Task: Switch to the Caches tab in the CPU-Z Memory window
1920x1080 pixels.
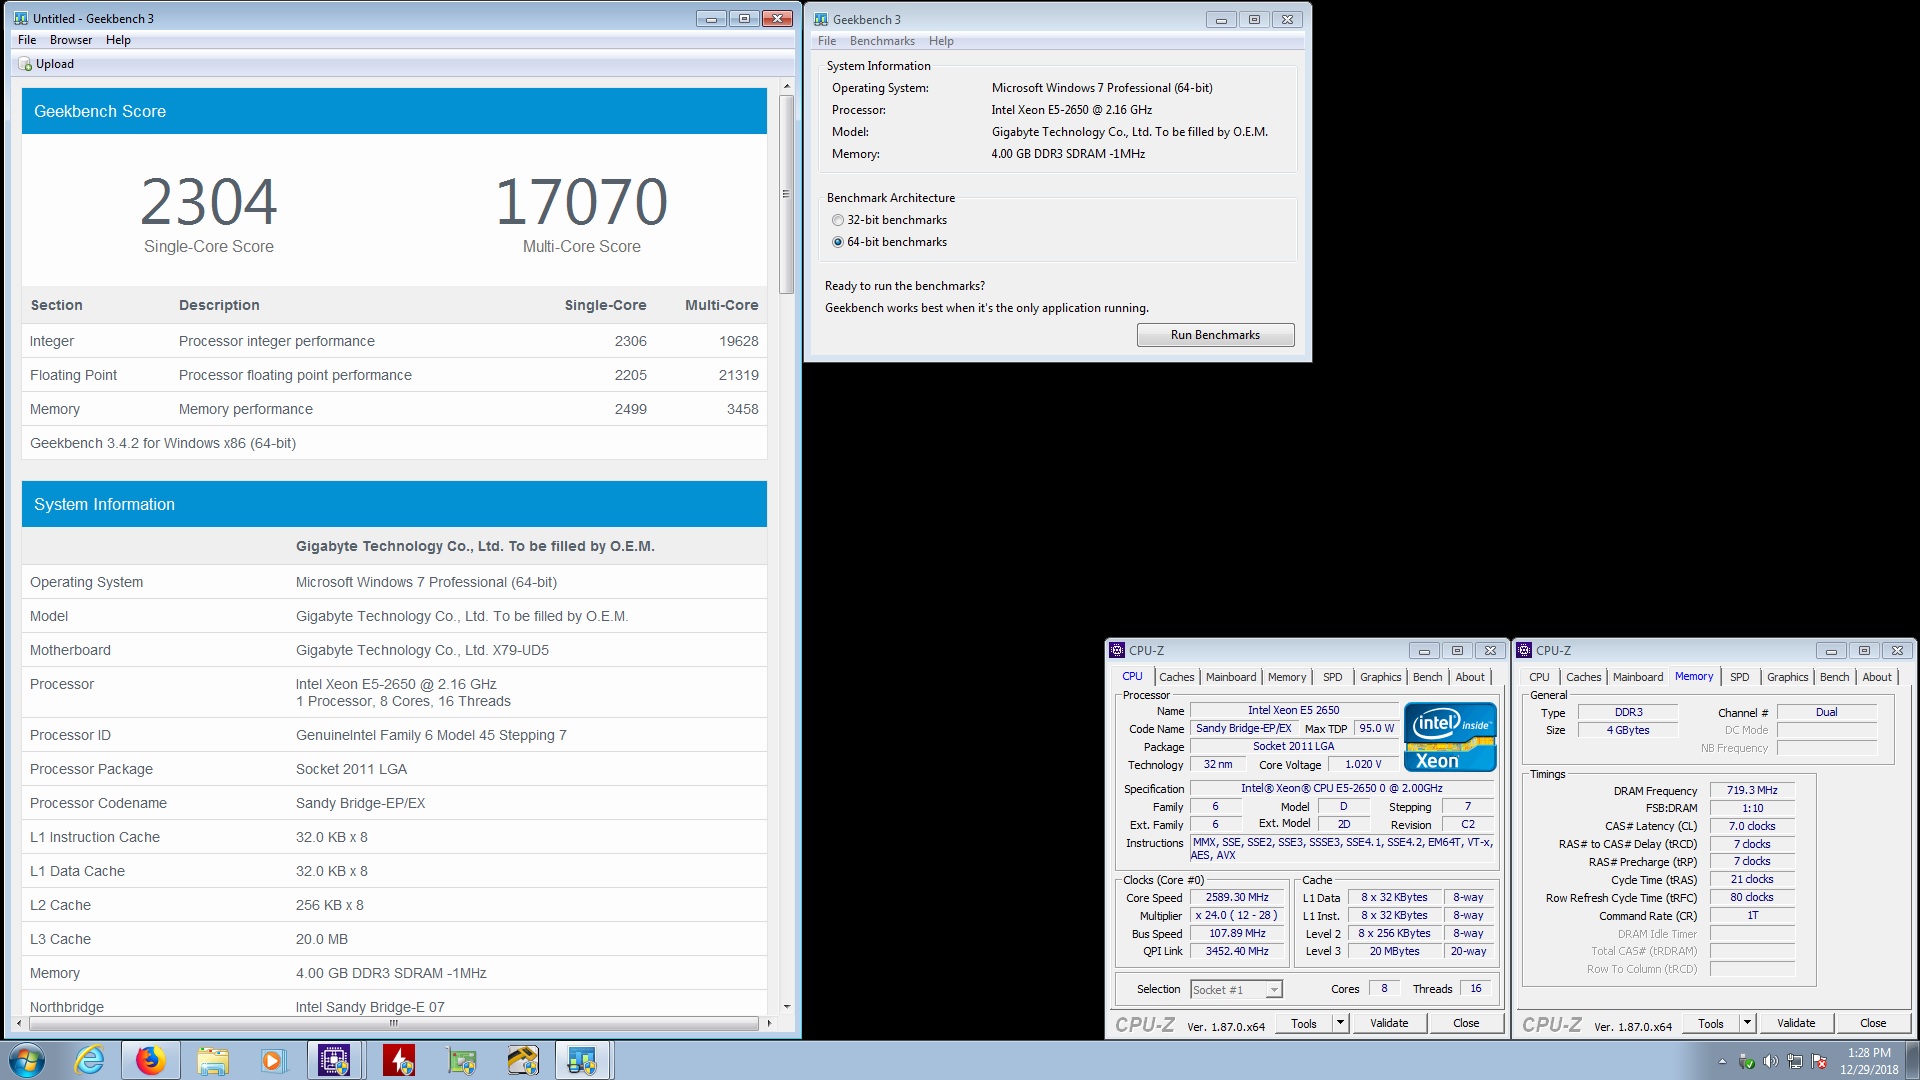Action: pyautogui.click(x=1583, y=677)
